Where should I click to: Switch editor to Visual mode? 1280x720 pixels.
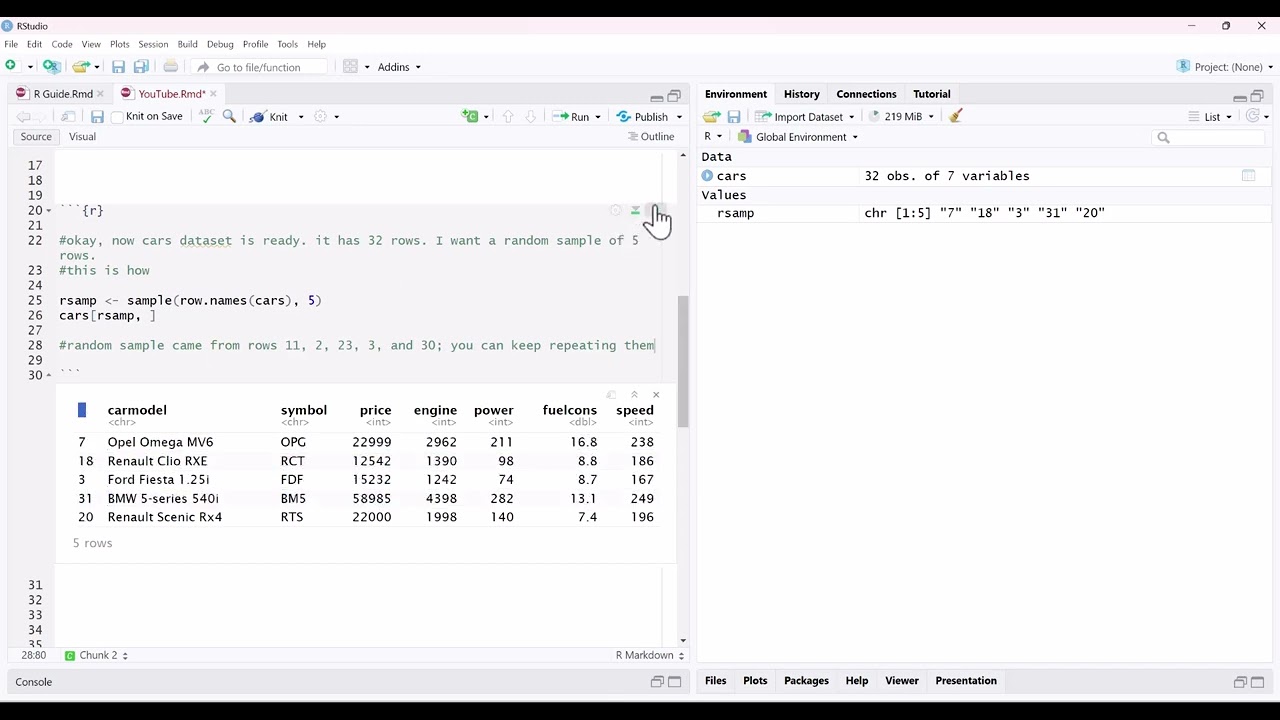click(x=82, y=137)
